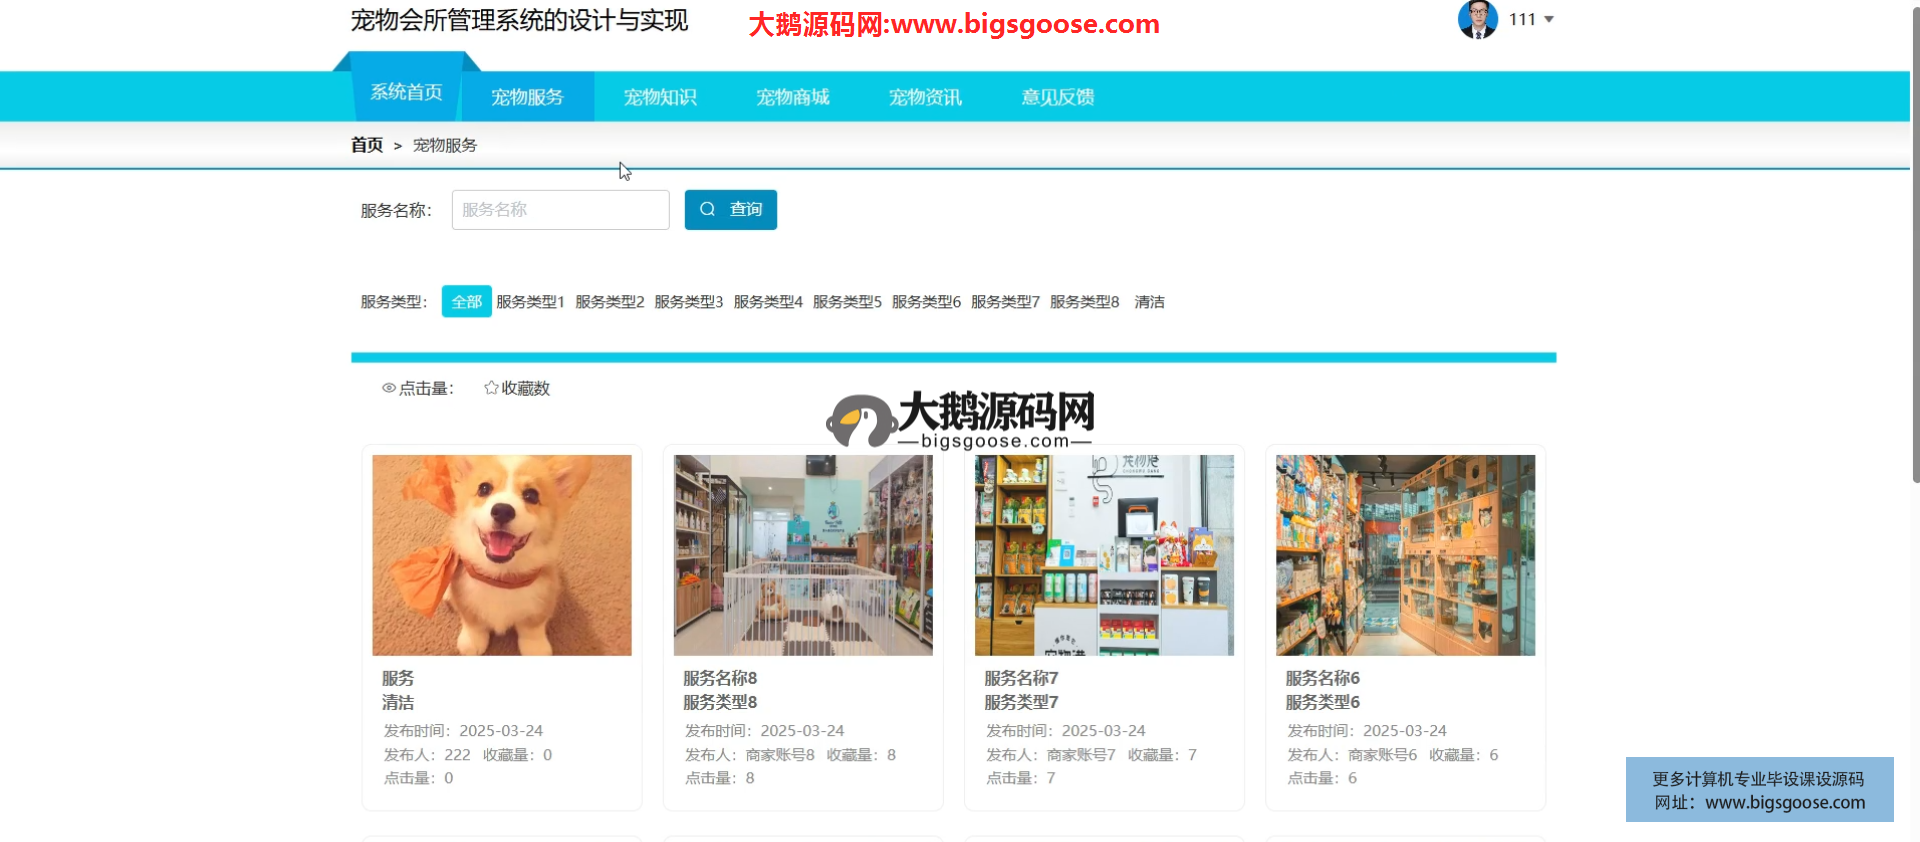Click the 服务类型7 label on card
1920x842 pixels.
(1021, 702)
